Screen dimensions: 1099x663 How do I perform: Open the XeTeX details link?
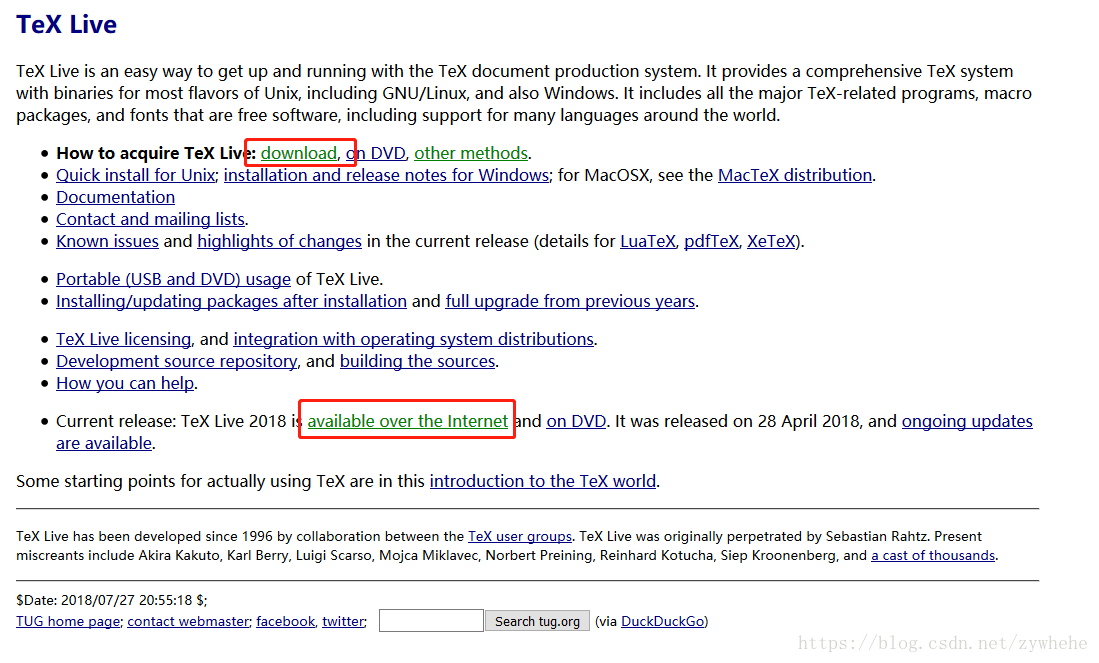(x=771, y=241)
